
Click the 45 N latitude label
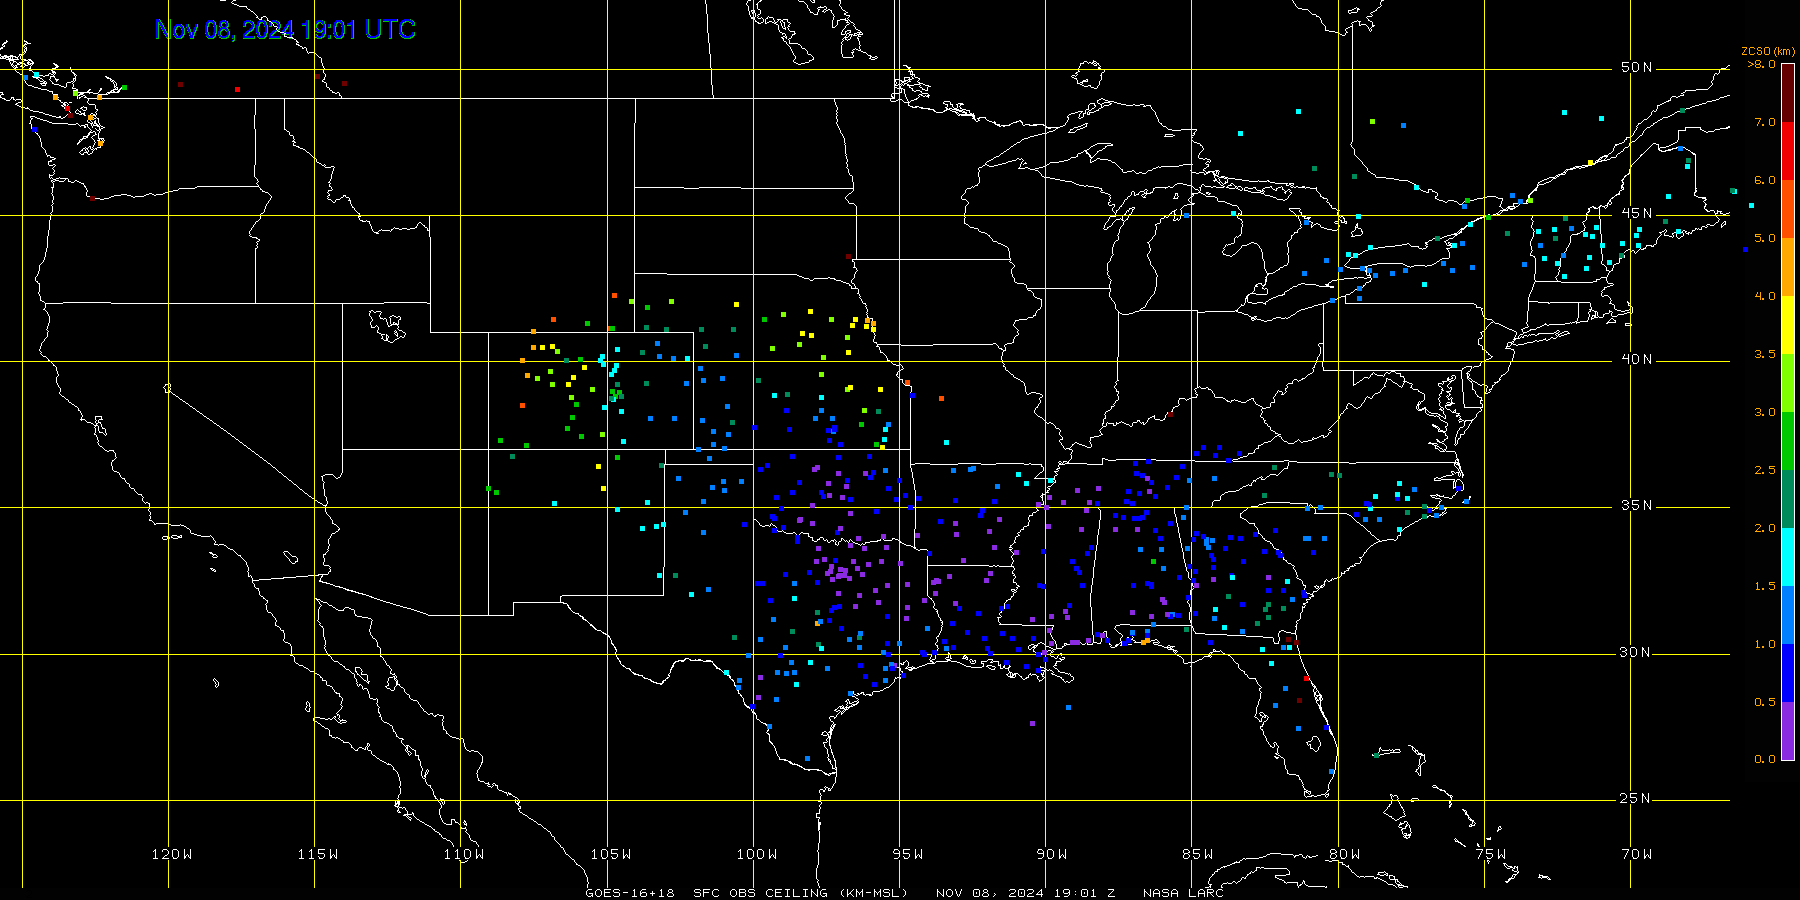coord(1636,213)
